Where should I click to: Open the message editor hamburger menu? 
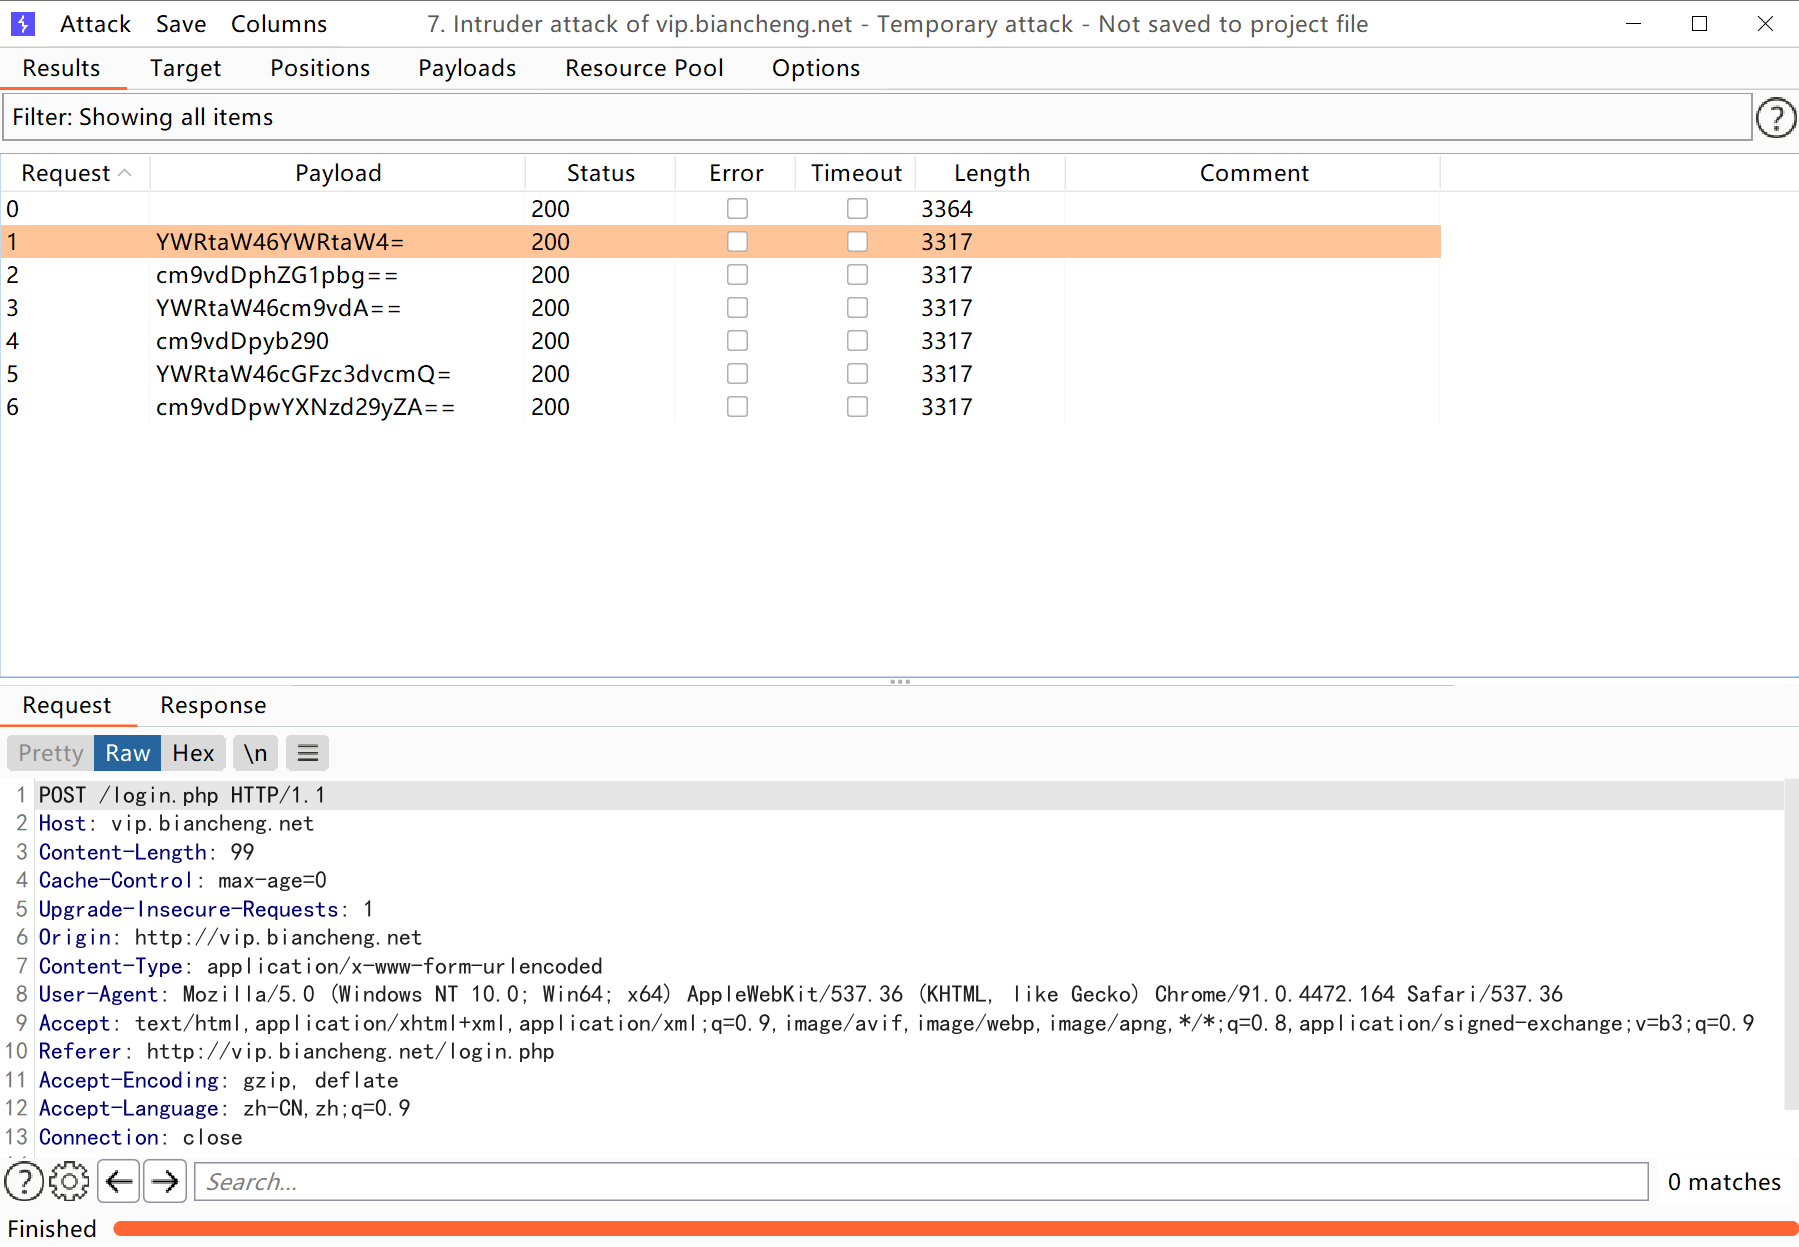[x=308, y=753]
